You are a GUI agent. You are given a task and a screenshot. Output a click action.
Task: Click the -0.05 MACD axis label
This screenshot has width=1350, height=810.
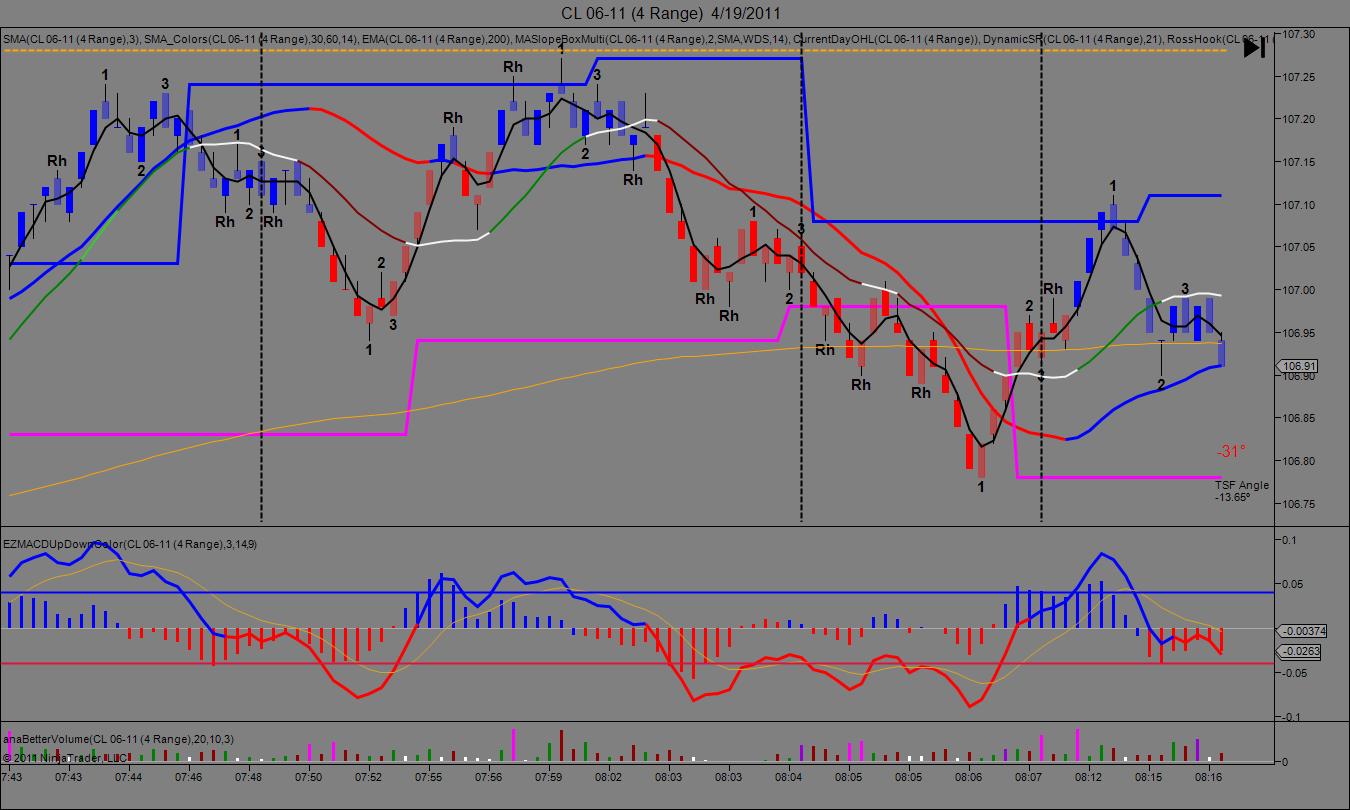coord(1296,673)
